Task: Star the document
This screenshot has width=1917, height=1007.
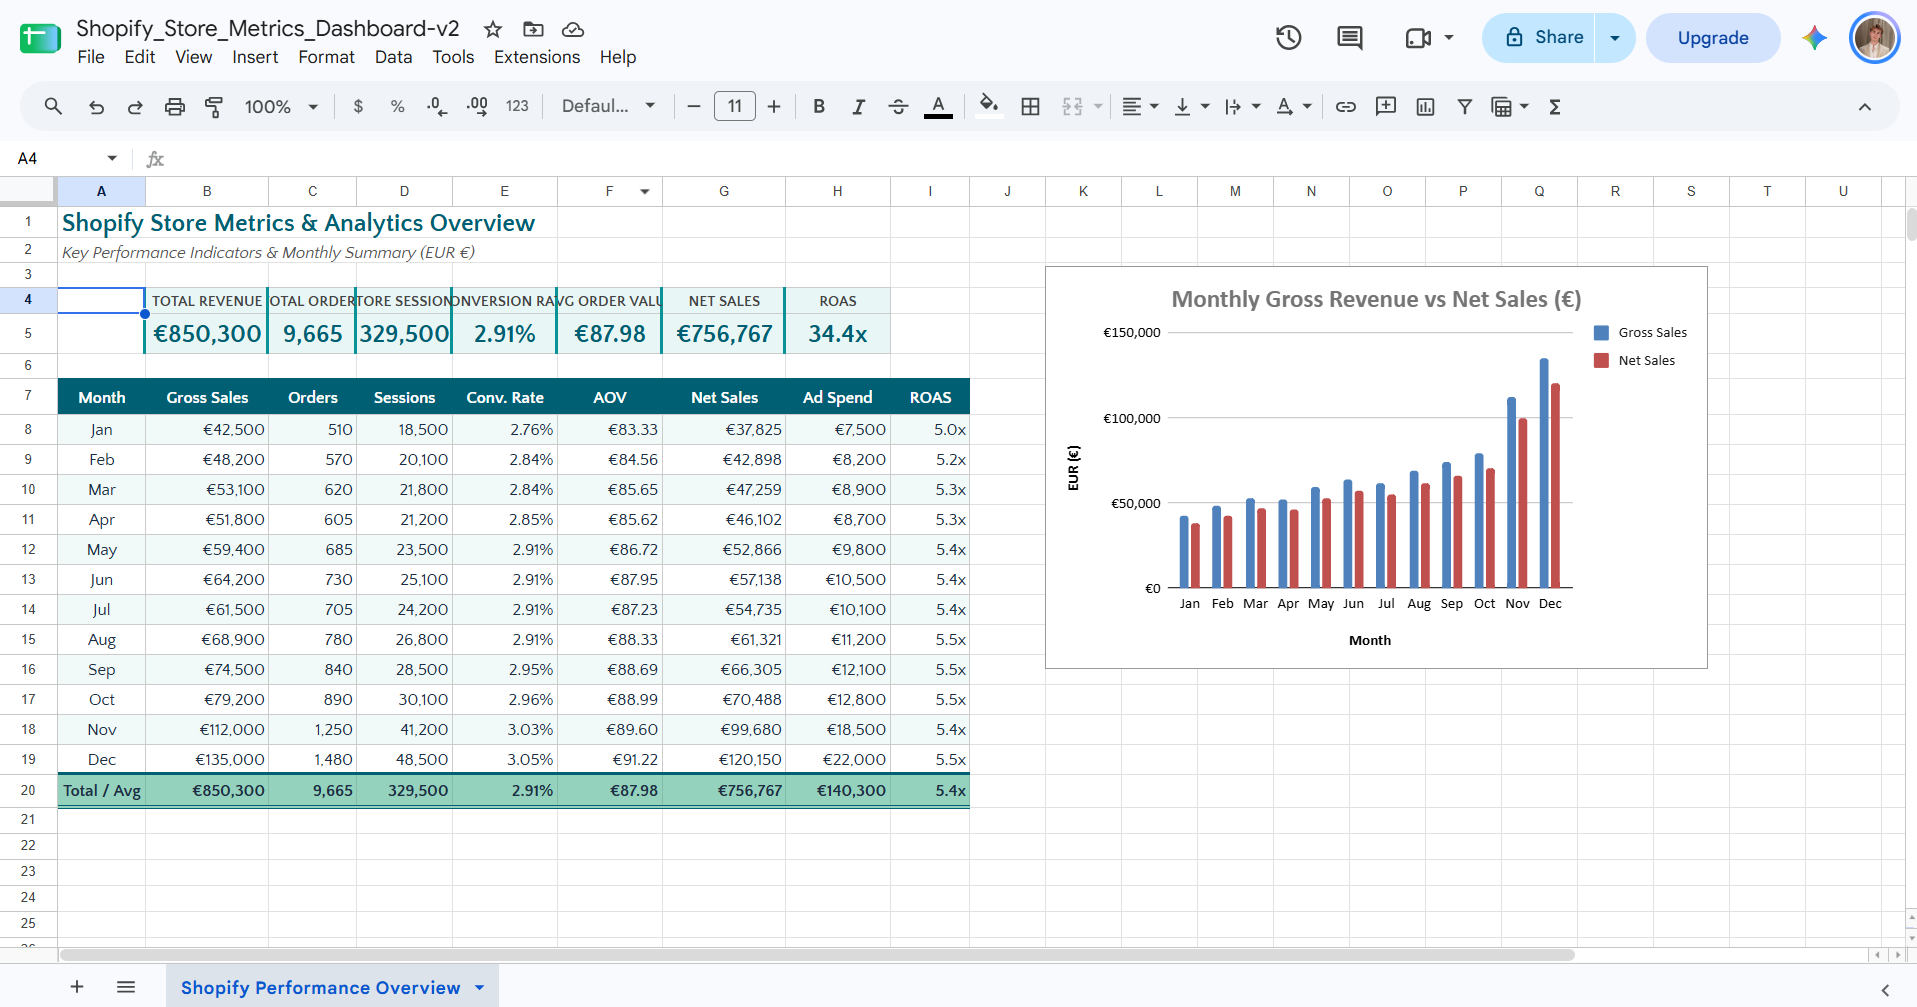Action: click(x=493, y=29)
